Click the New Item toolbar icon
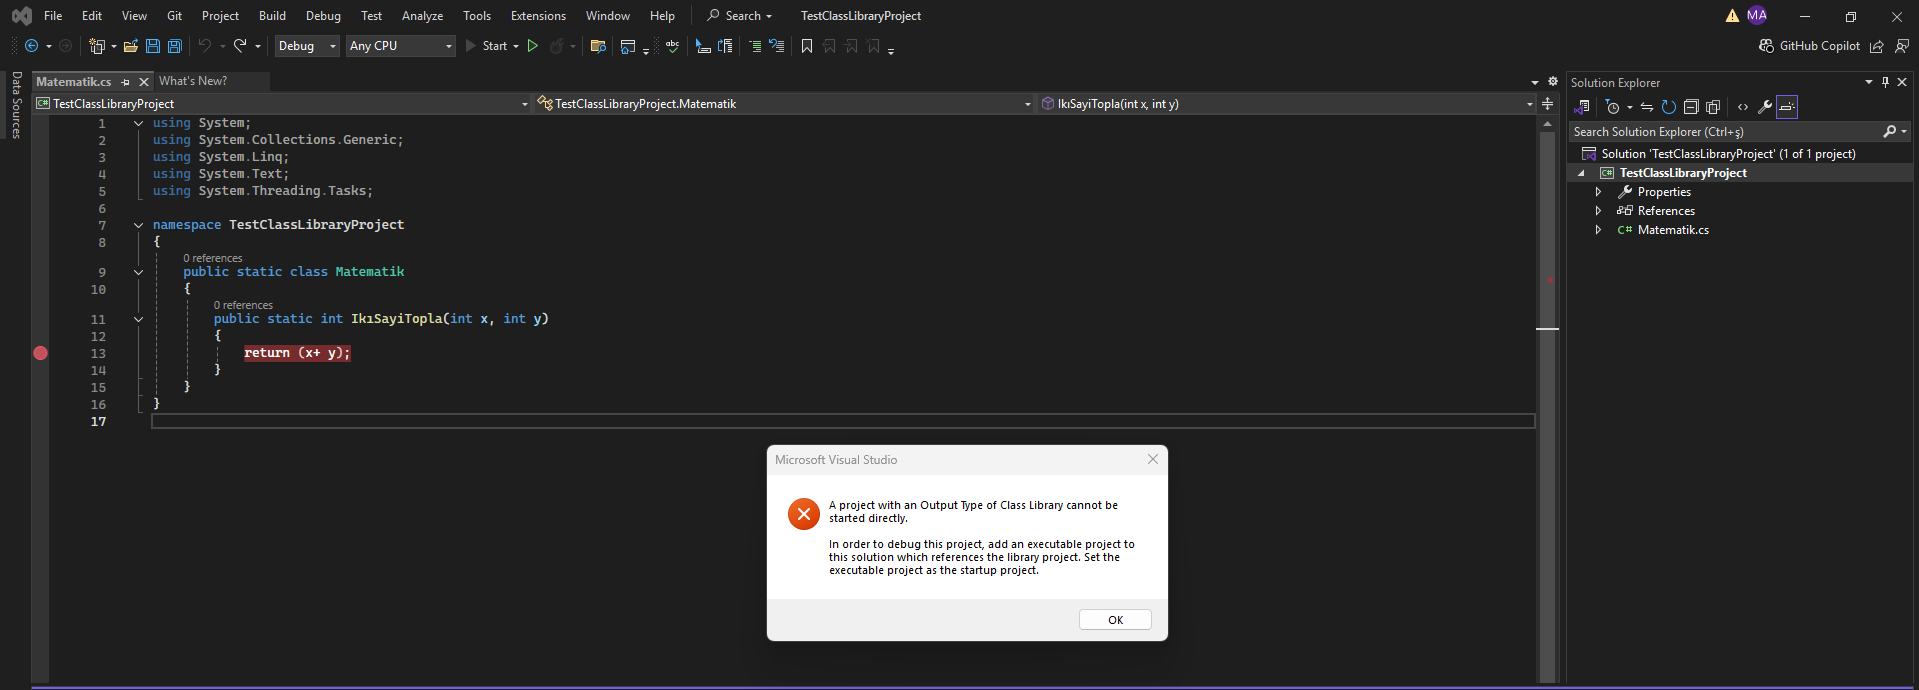 (x=97, y=46)
